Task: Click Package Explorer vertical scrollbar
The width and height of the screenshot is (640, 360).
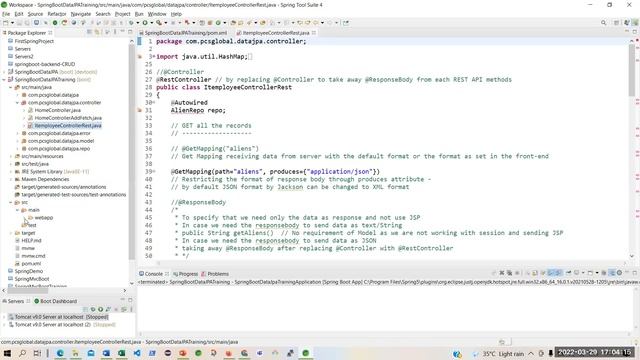Action: tap(132, 151)
